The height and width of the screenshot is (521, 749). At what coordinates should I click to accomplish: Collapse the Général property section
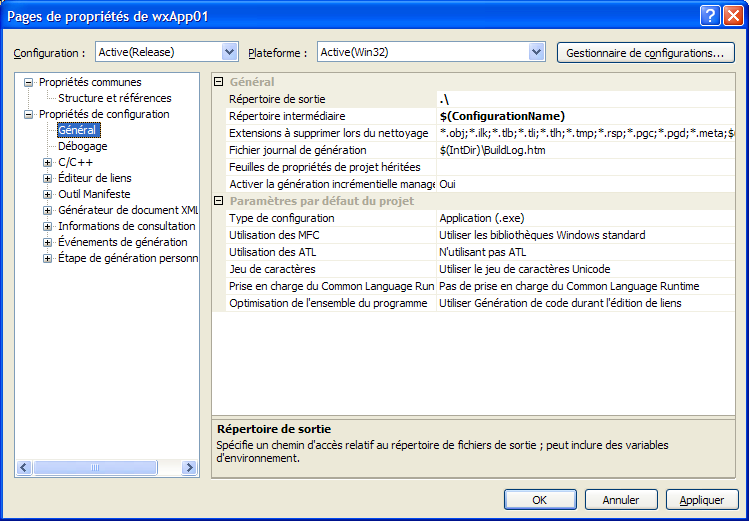pos(219,82)
